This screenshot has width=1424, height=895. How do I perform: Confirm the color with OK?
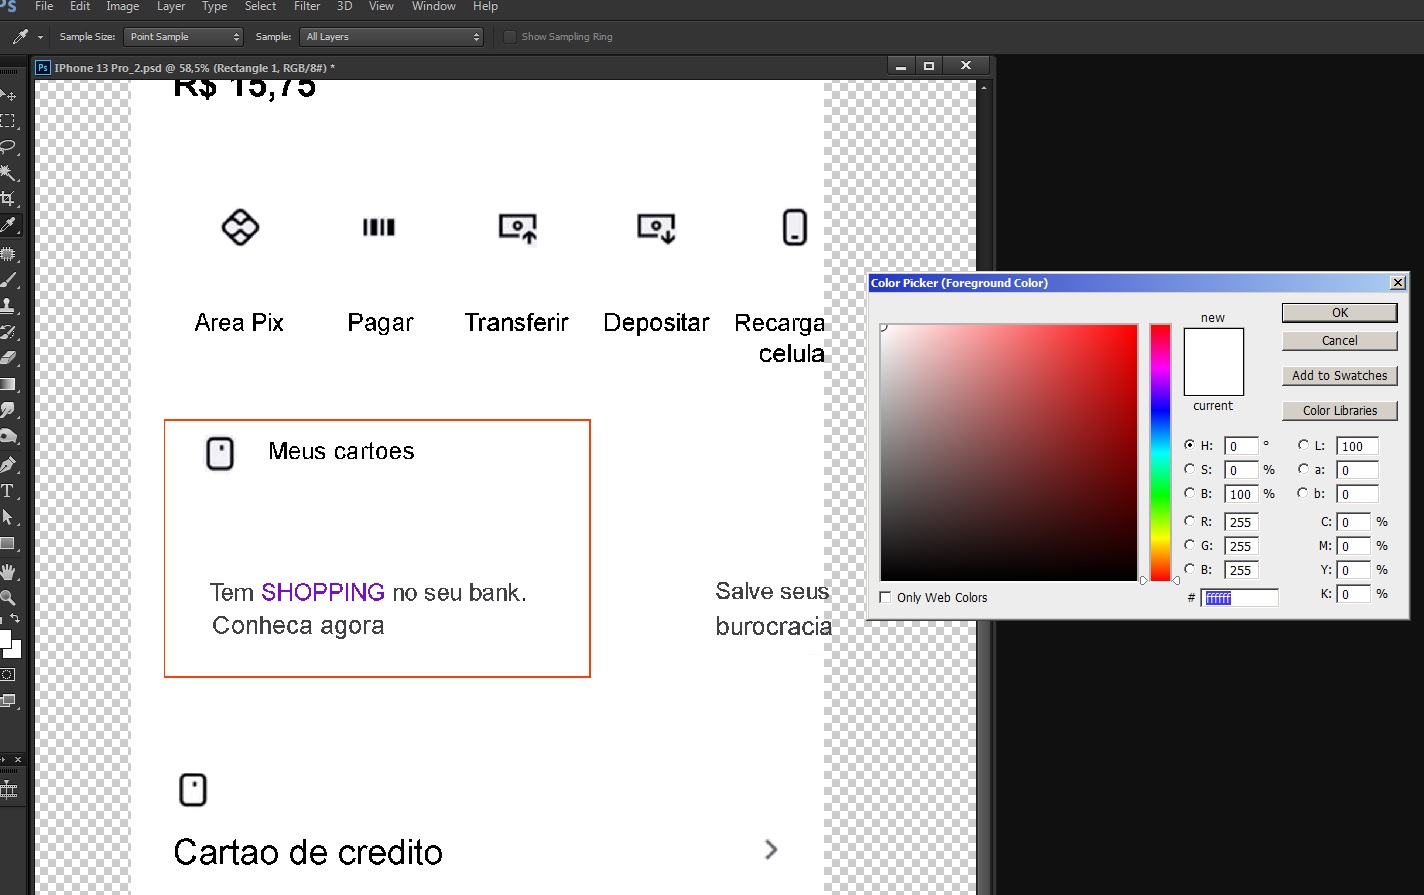[1340, 313]
